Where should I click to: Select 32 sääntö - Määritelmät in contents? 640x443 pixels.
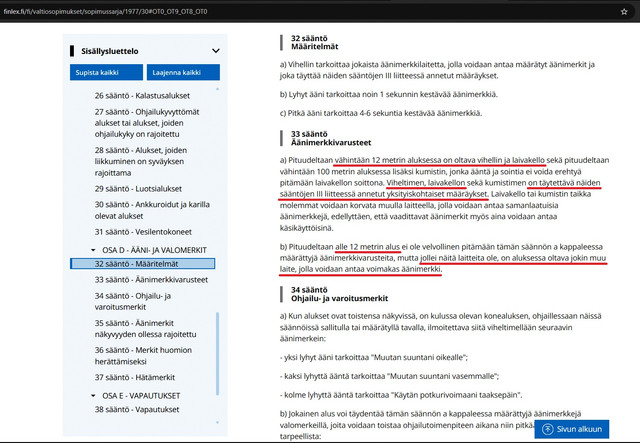coord(142,264)
